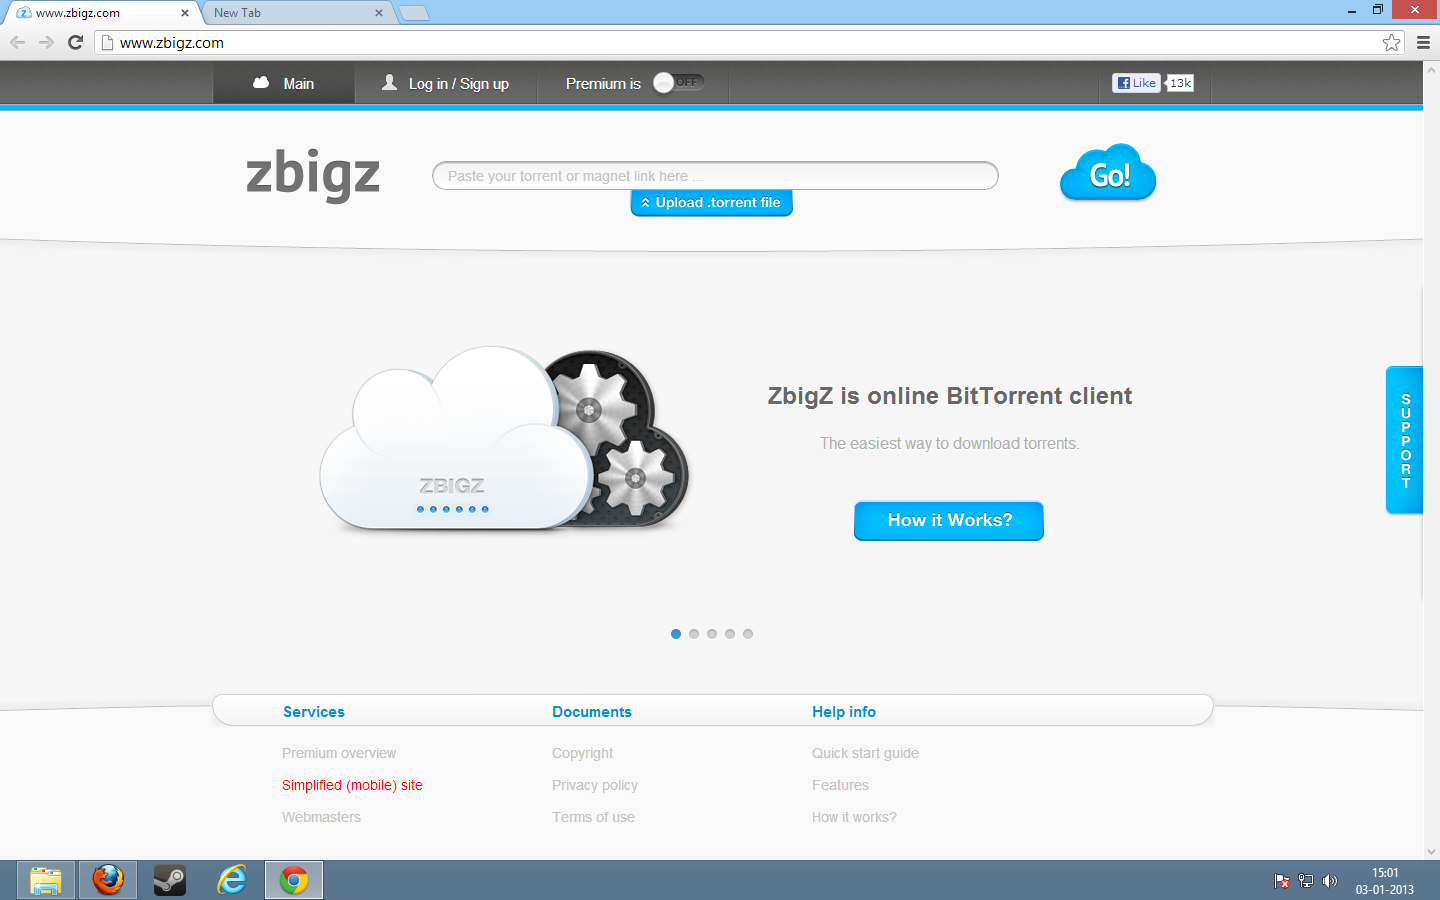Click the Help info heading
This screenshot has width=1440, height=900.
(844, 712)
